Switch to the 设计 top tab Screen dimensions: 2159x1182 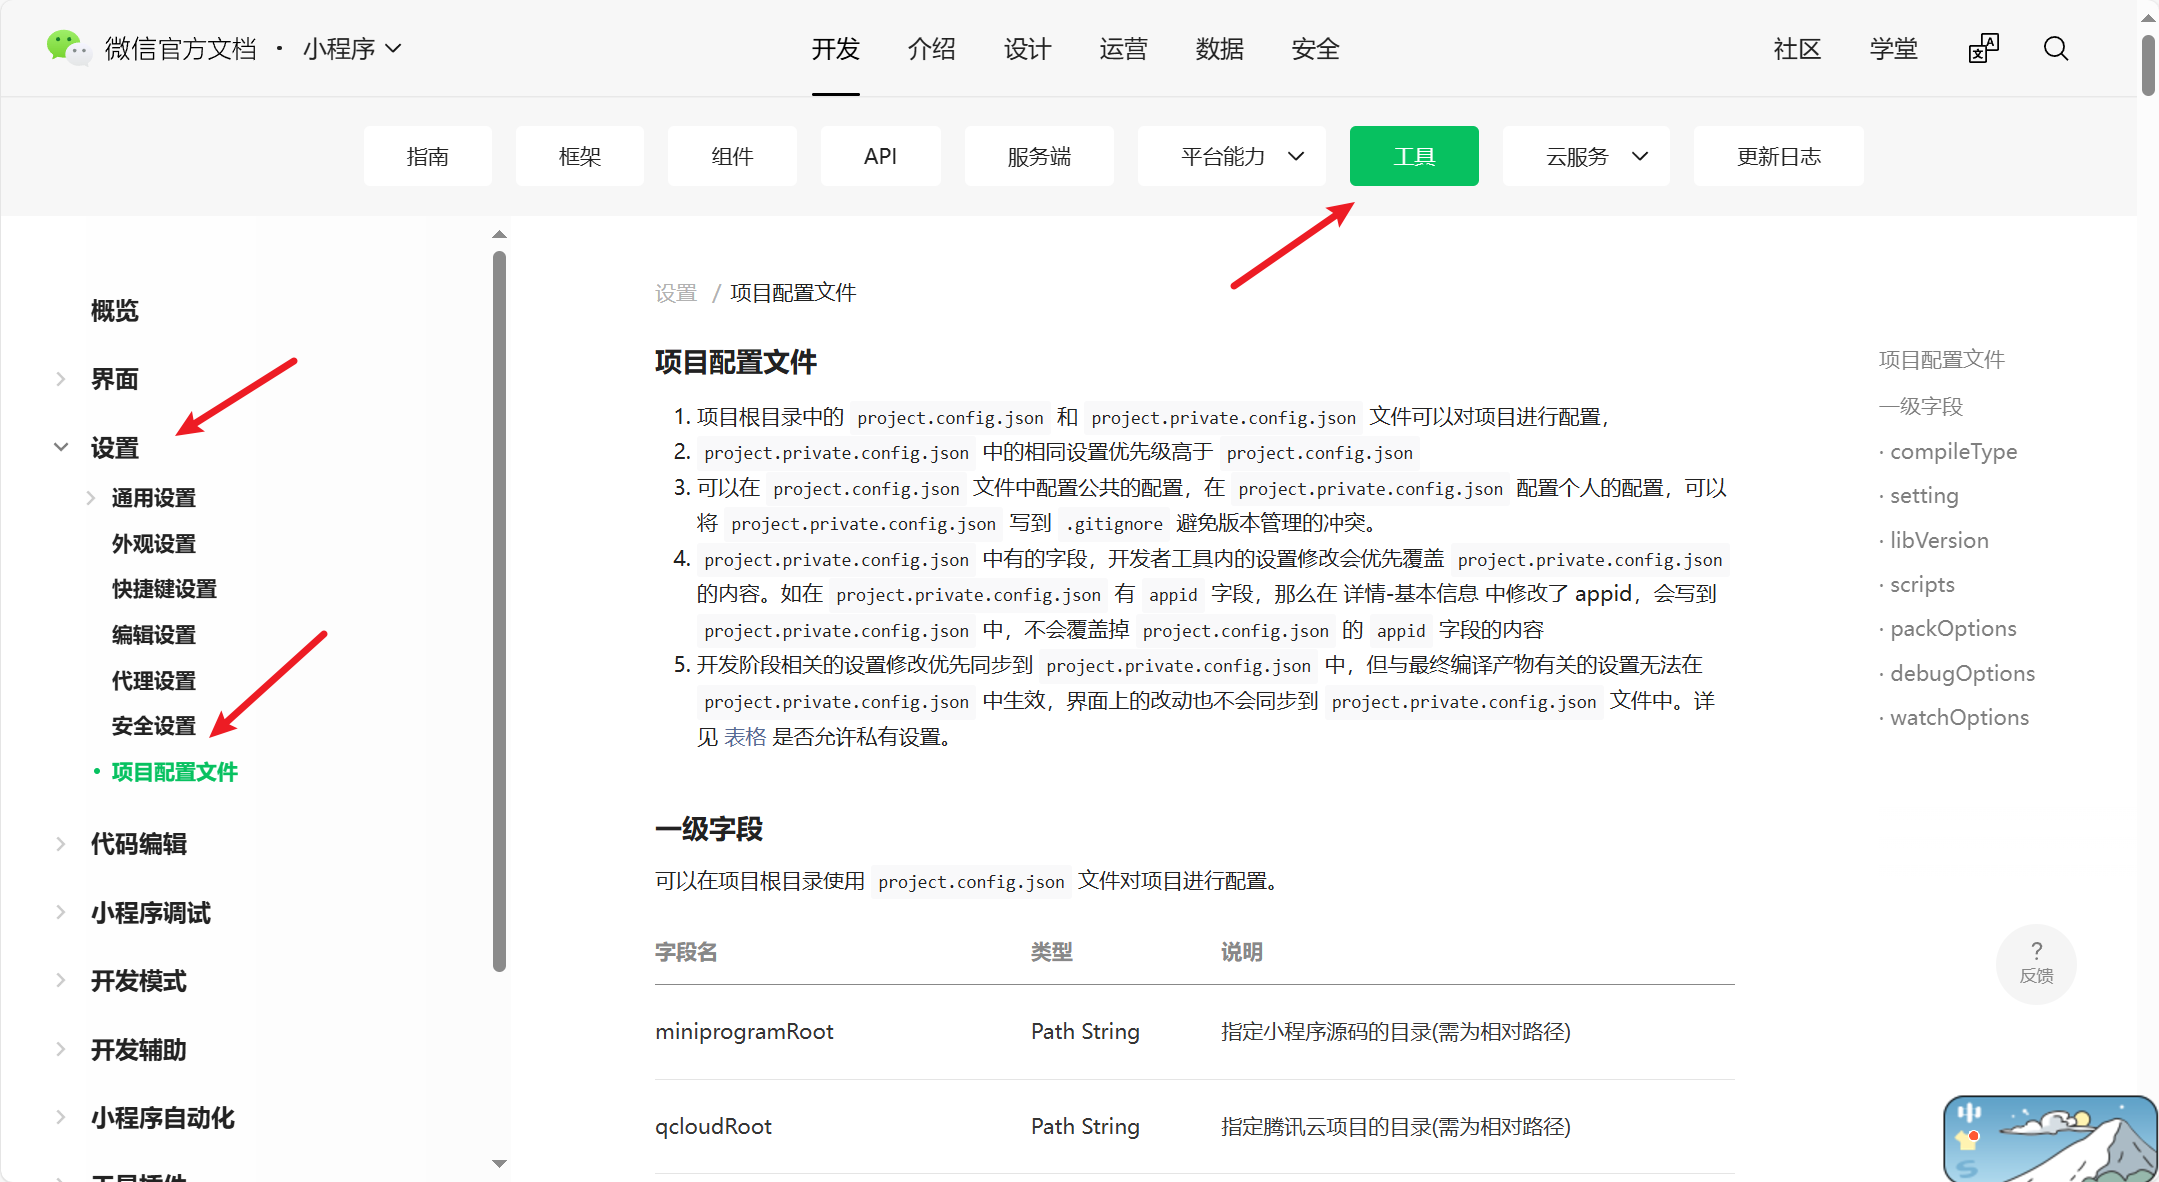1027,49
